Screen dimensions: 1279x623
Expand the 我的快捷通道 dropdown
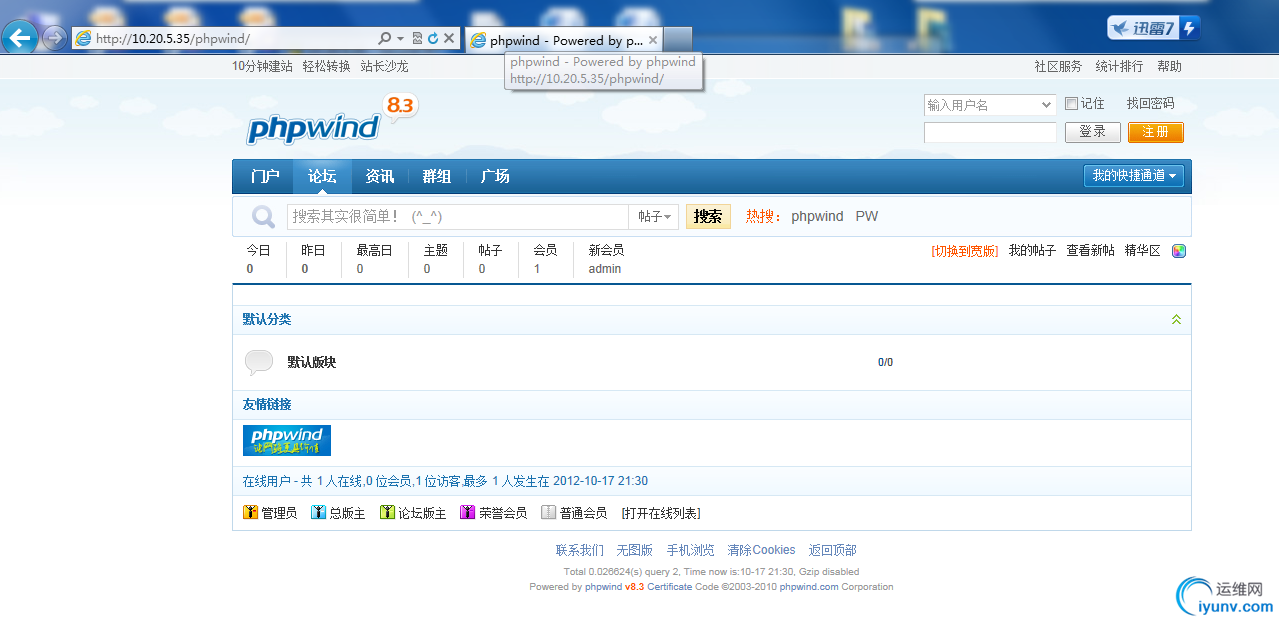point(1134,176)
